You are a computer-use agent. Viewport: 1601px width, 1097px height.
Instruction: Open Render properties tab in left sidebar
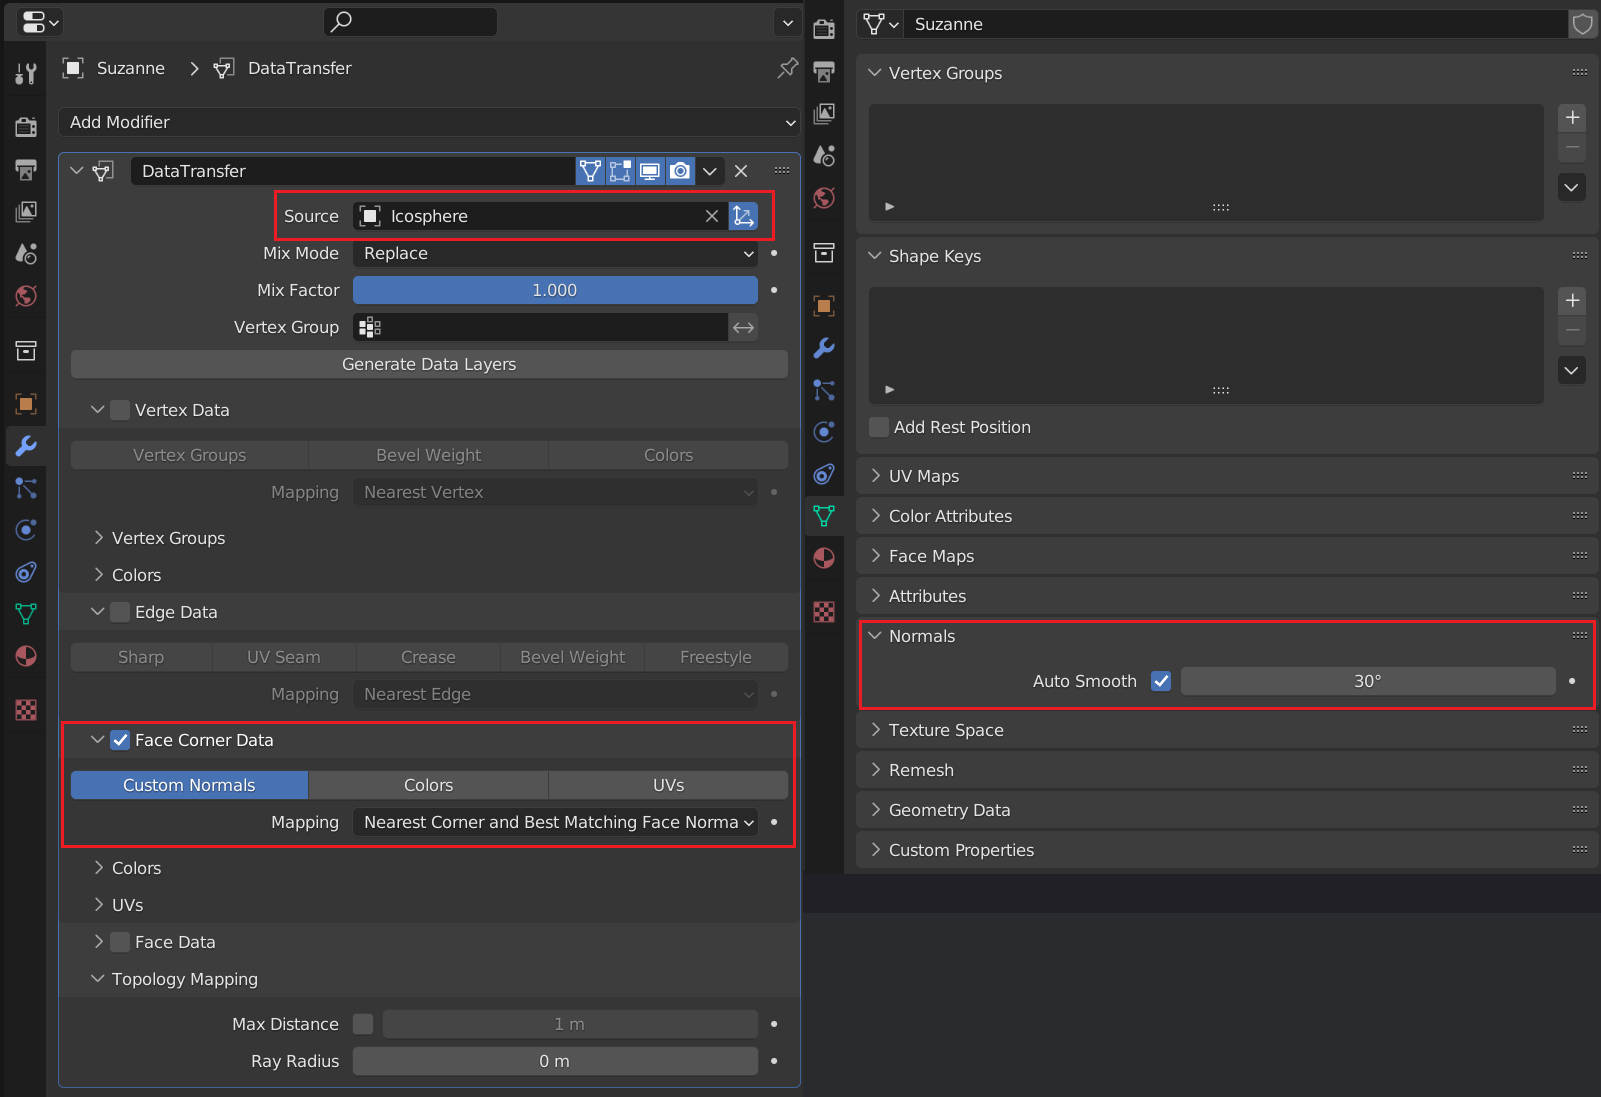coord(26,127)
